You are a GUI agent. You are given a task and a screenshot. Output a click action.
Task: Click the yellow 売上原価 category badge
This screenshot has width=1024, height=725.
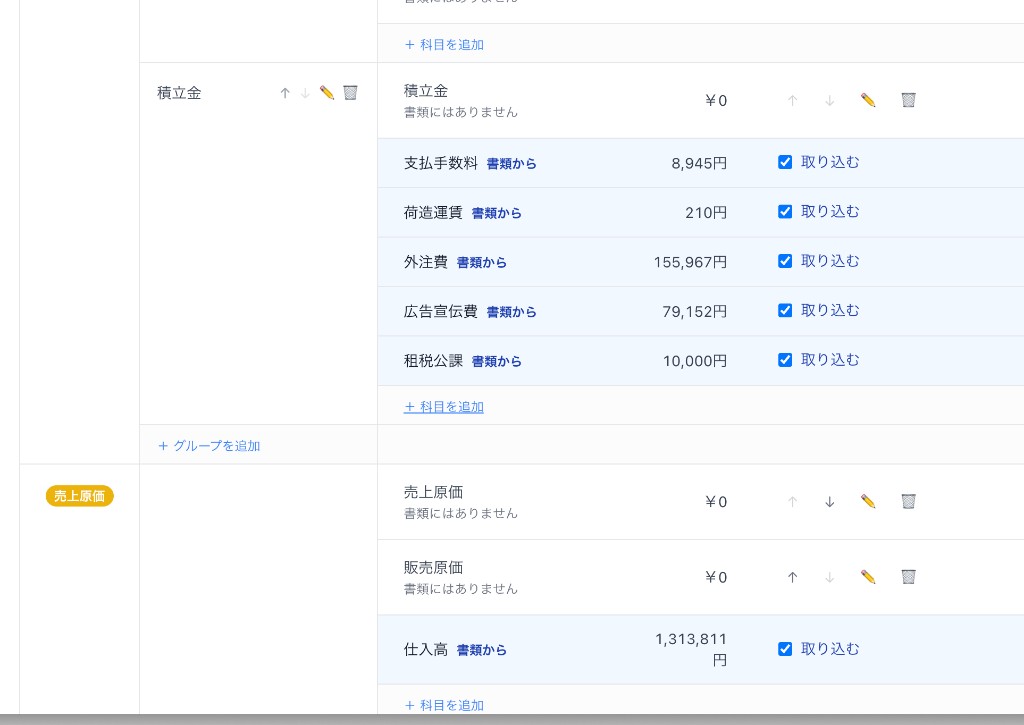point(80,496)
